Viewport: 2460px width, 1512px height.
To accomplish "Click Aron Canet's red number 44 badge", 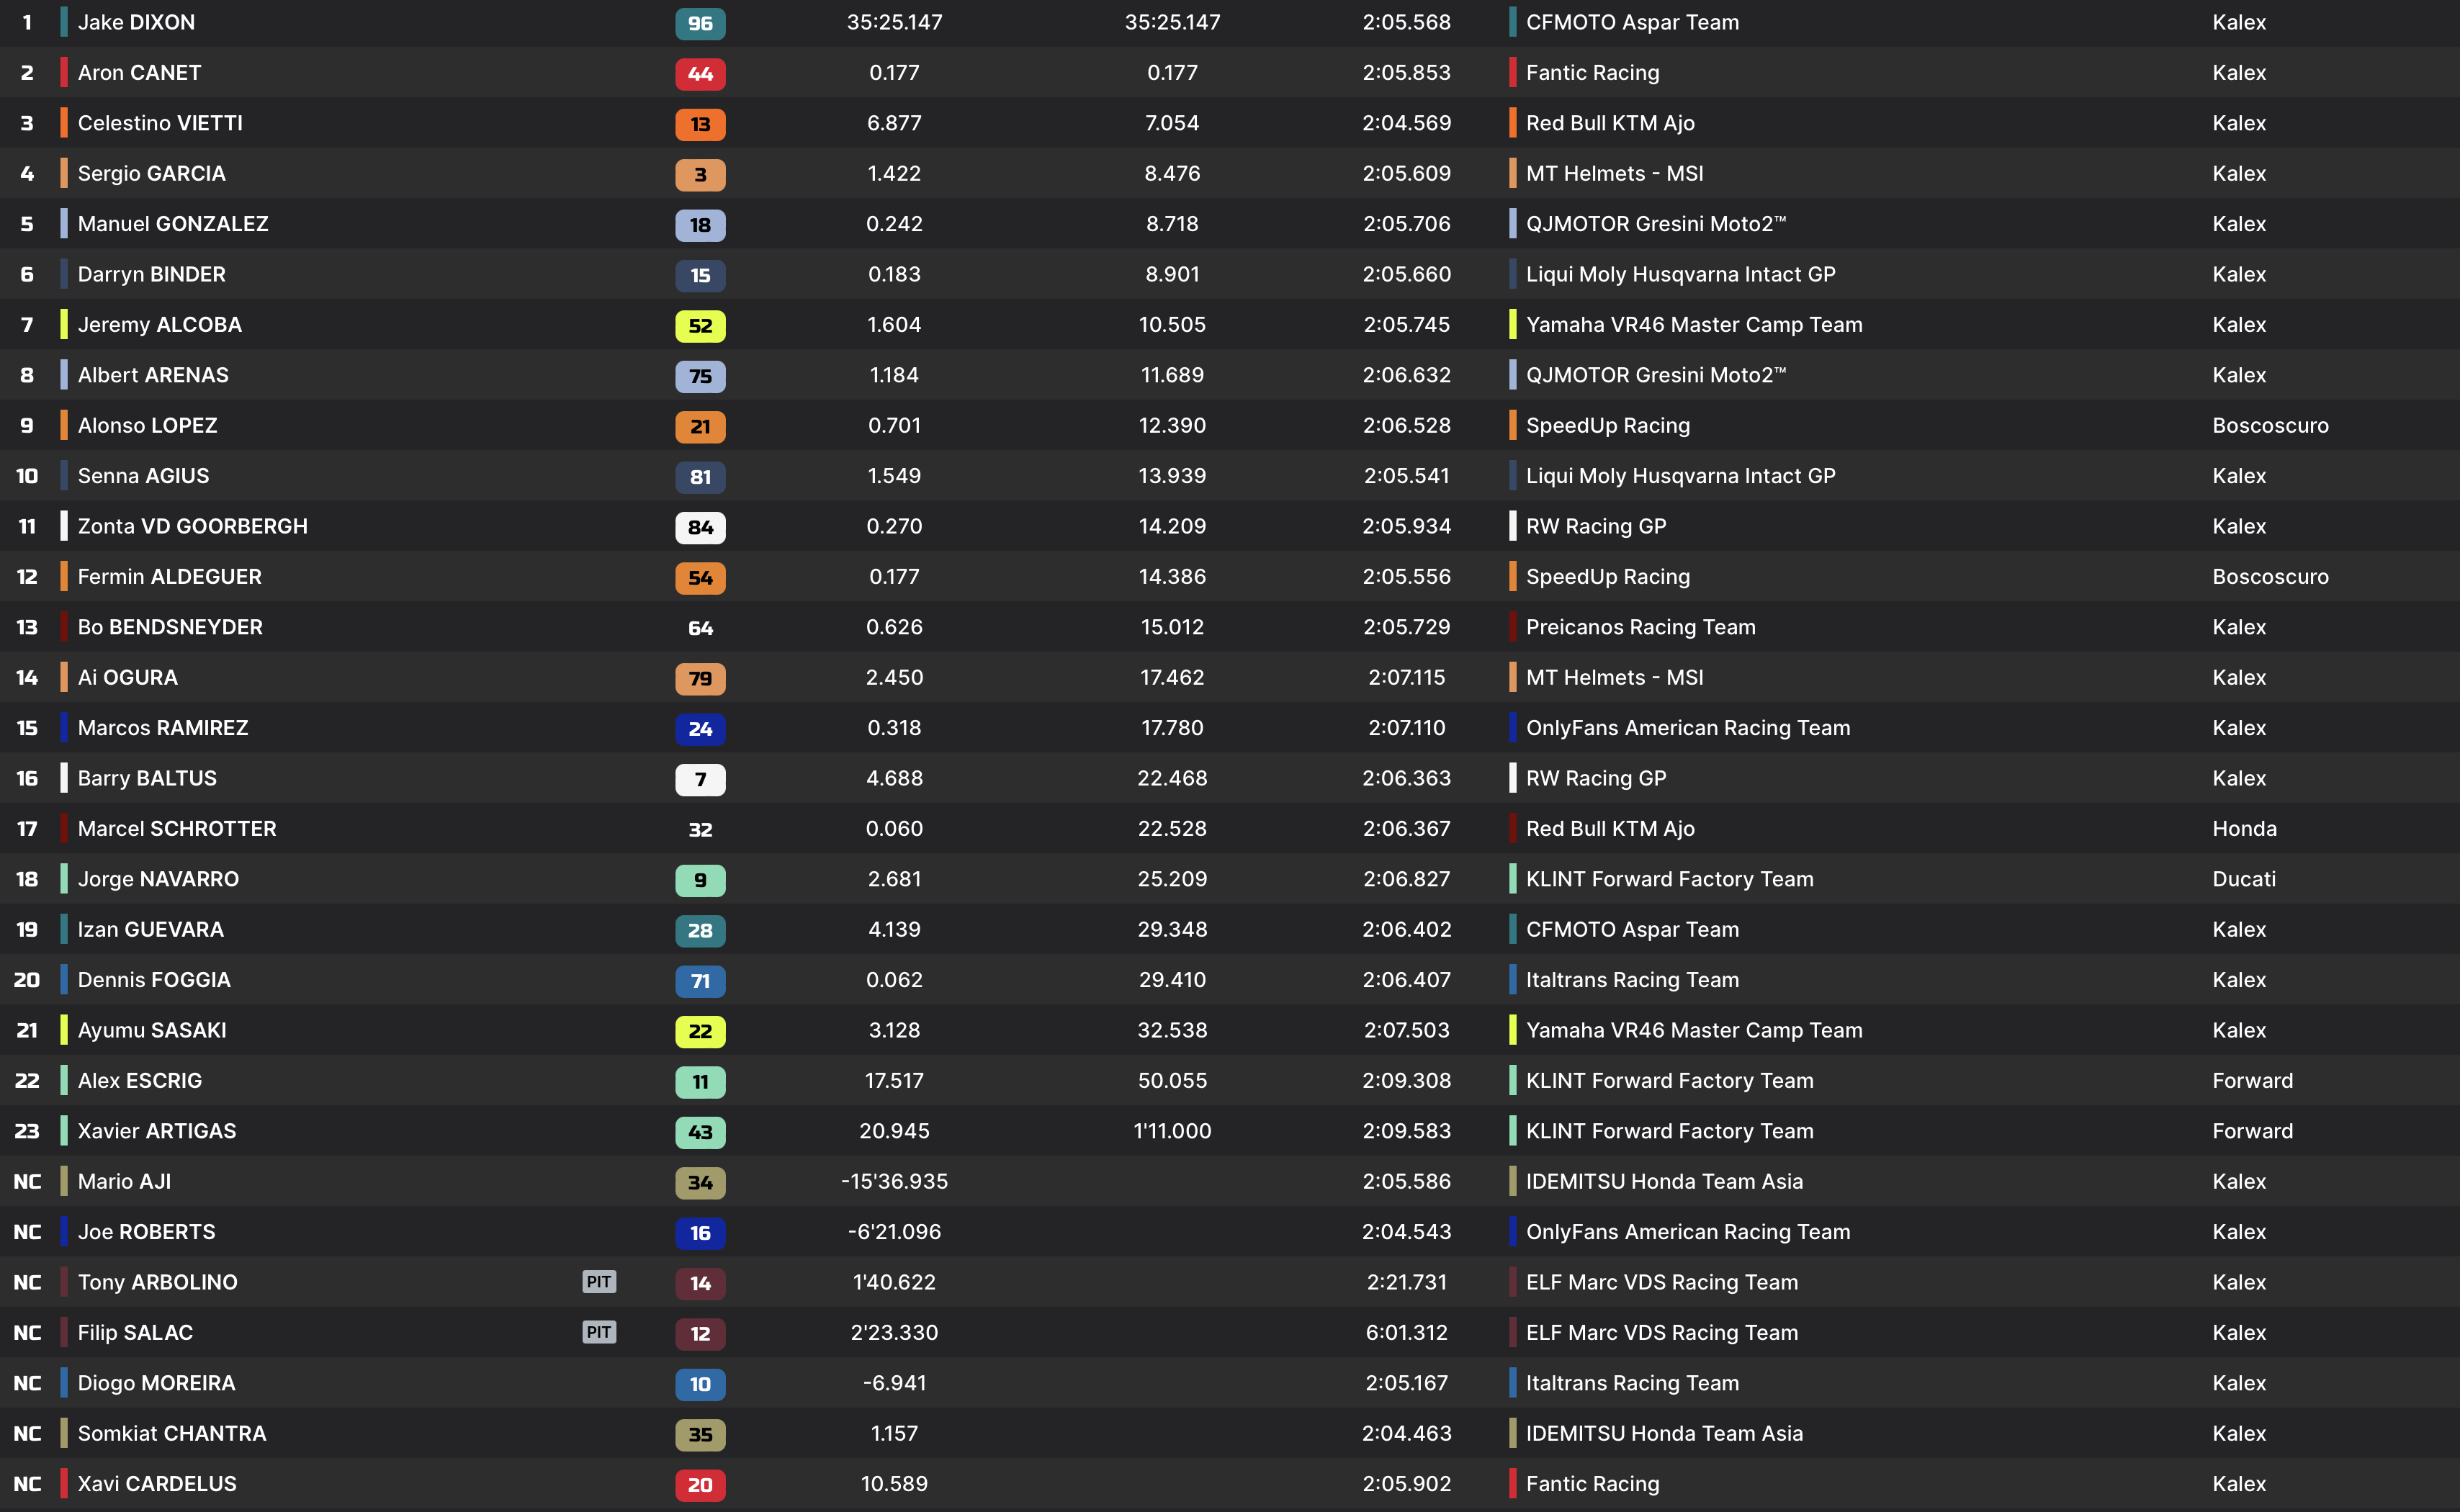I will click(700, 73).
